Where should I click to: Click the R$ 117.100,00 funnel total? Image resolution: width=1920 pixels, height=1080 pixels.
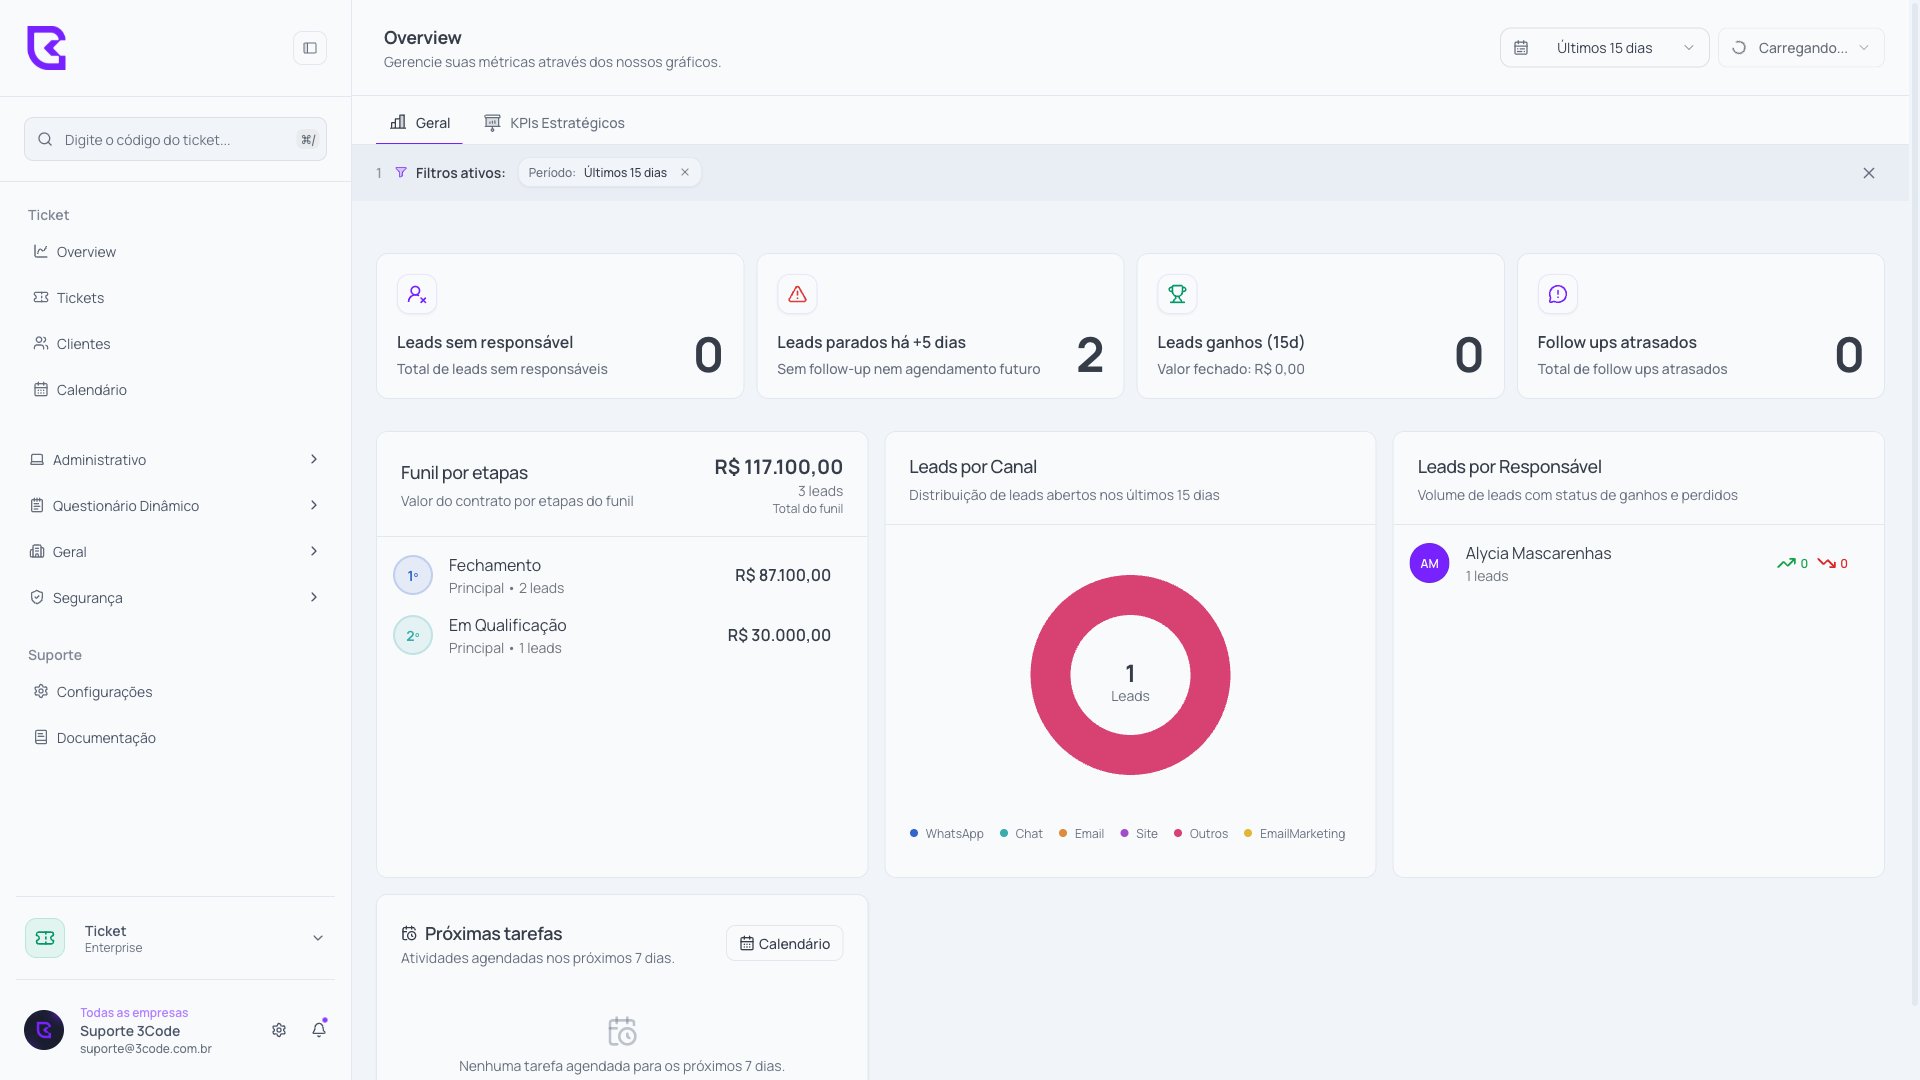[778, 467]
